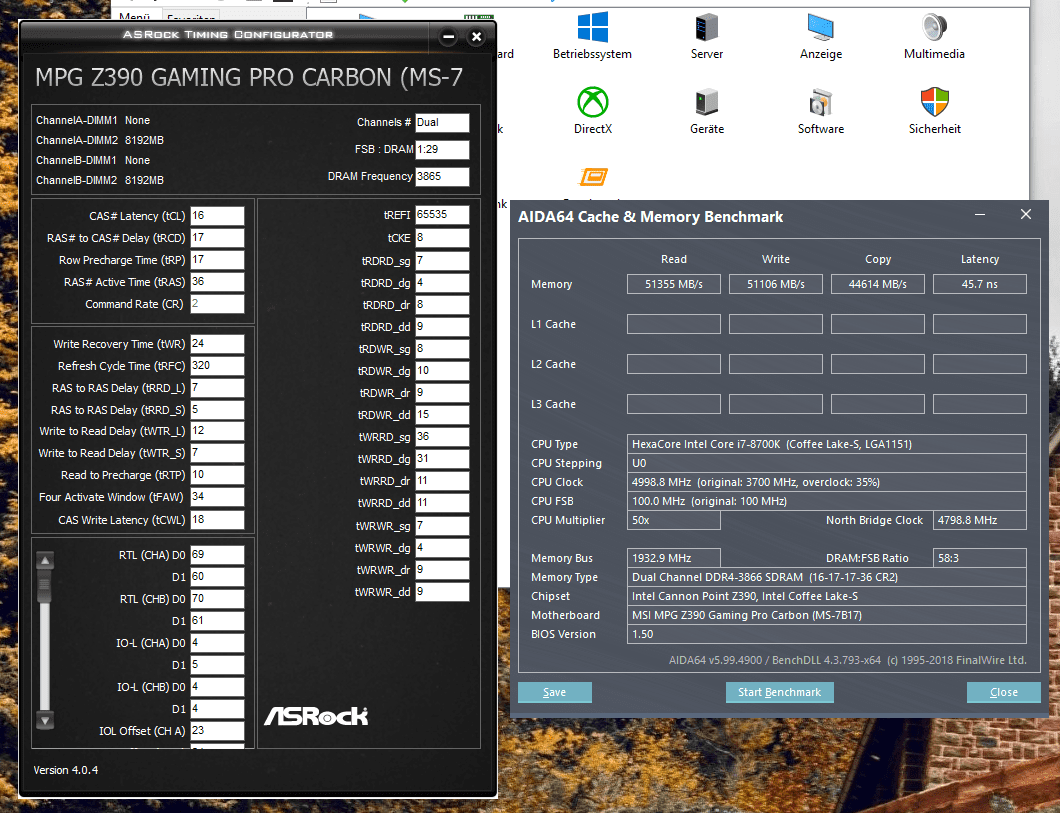Open the DirectX Xbox icon
The height and width of the screenshot is (813, 1060).
(593, 102)
